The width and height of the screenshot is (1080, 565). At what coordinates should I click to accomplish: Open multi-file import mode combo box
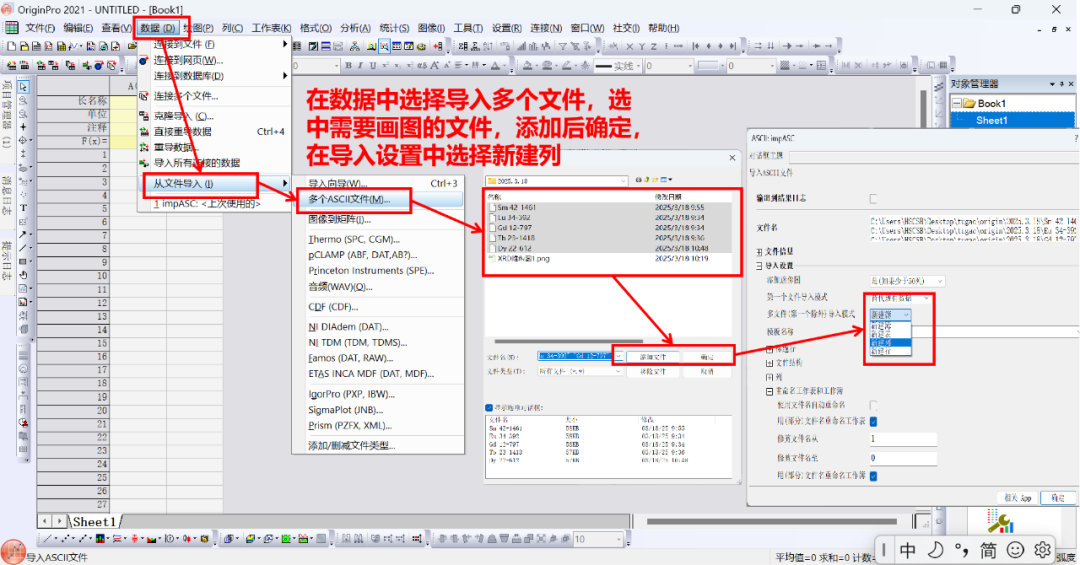(890, 314)
